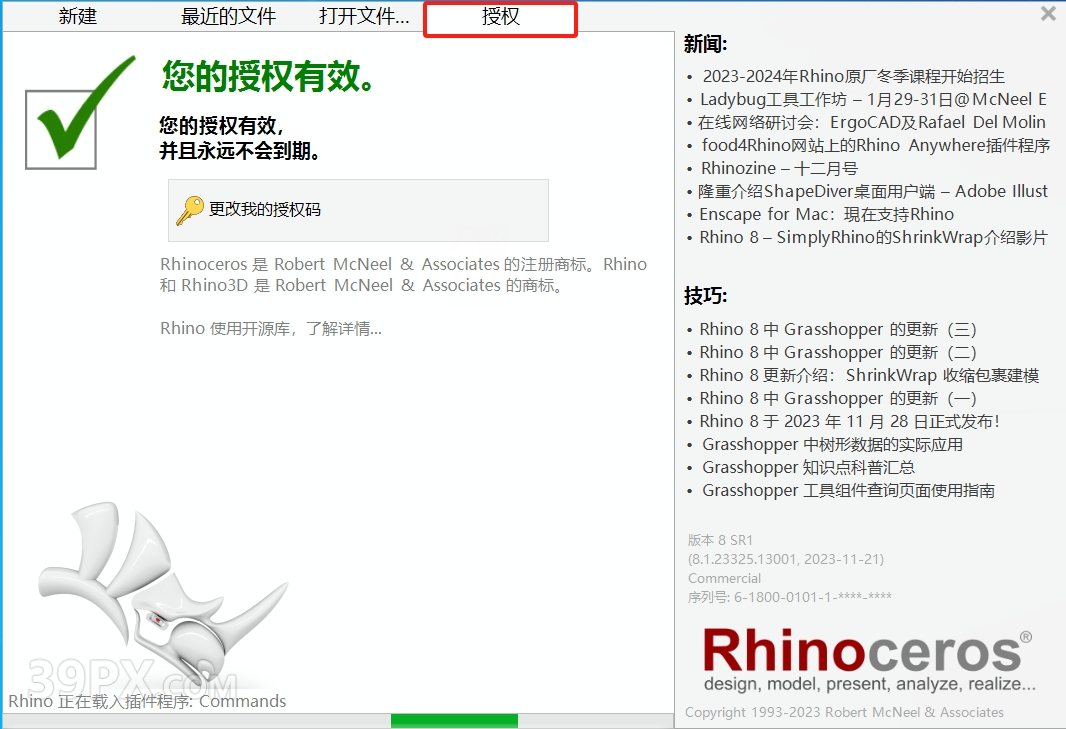1066x729 pixels.
Task: Open 了解详情... open source link
Action: coord(343,328)
